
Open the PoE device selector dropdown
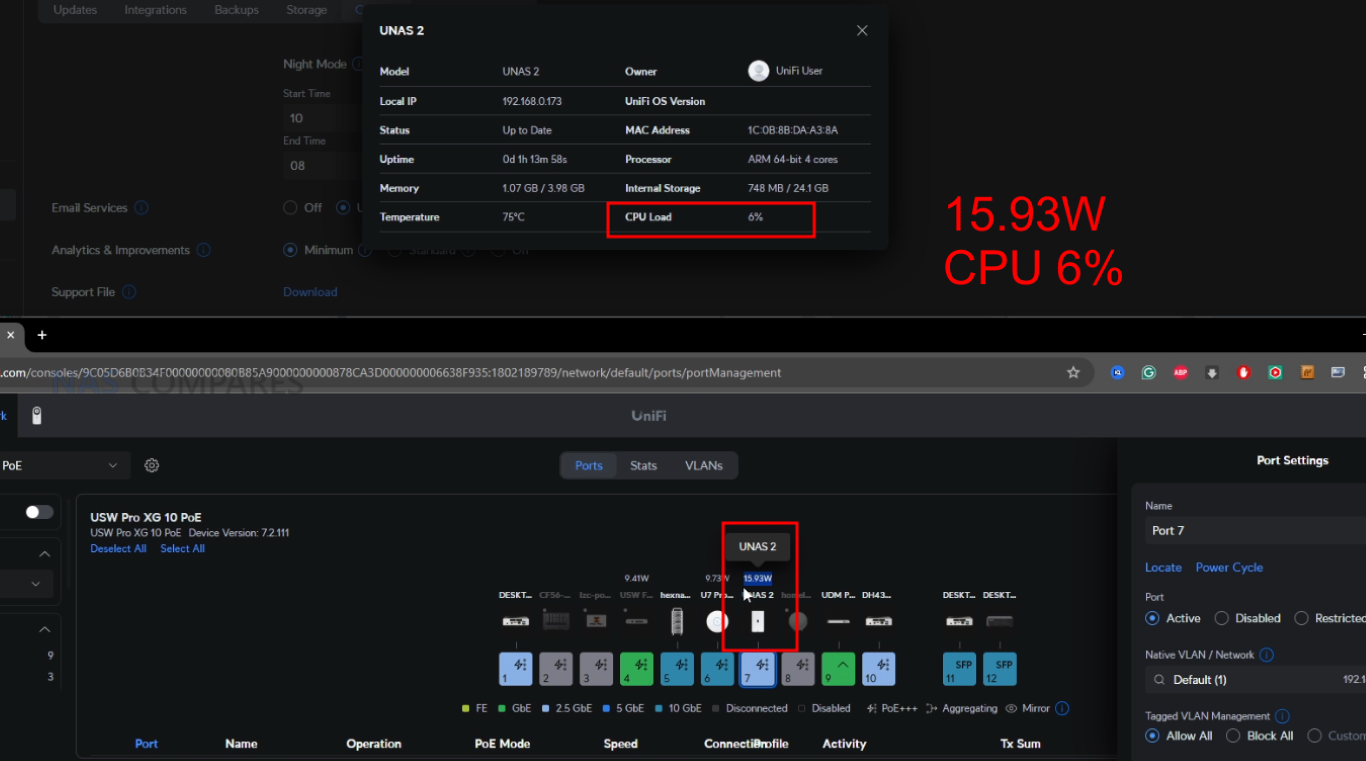[x=63, y=465]
